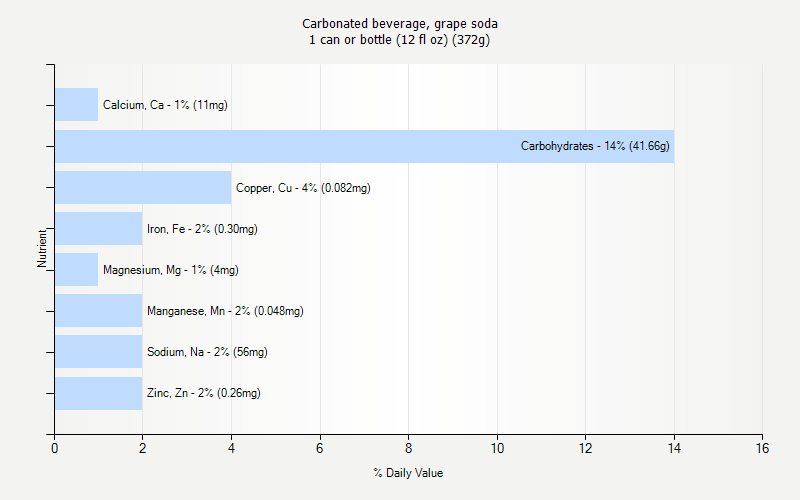Click label 'Copper, Cu - 4% (0.082mg)'
This screenshot has width=800, height=500.
point(303,188)
